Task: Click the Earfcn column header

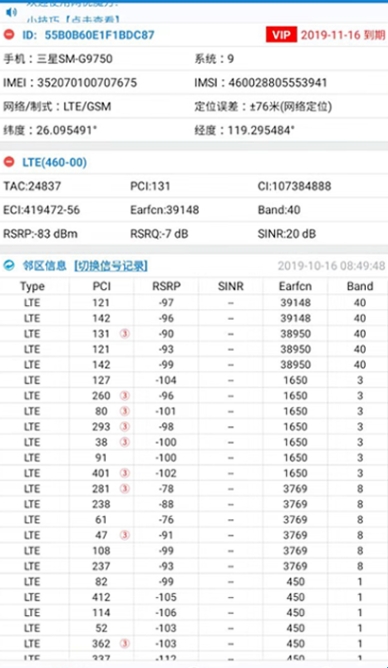Action: 295,286
